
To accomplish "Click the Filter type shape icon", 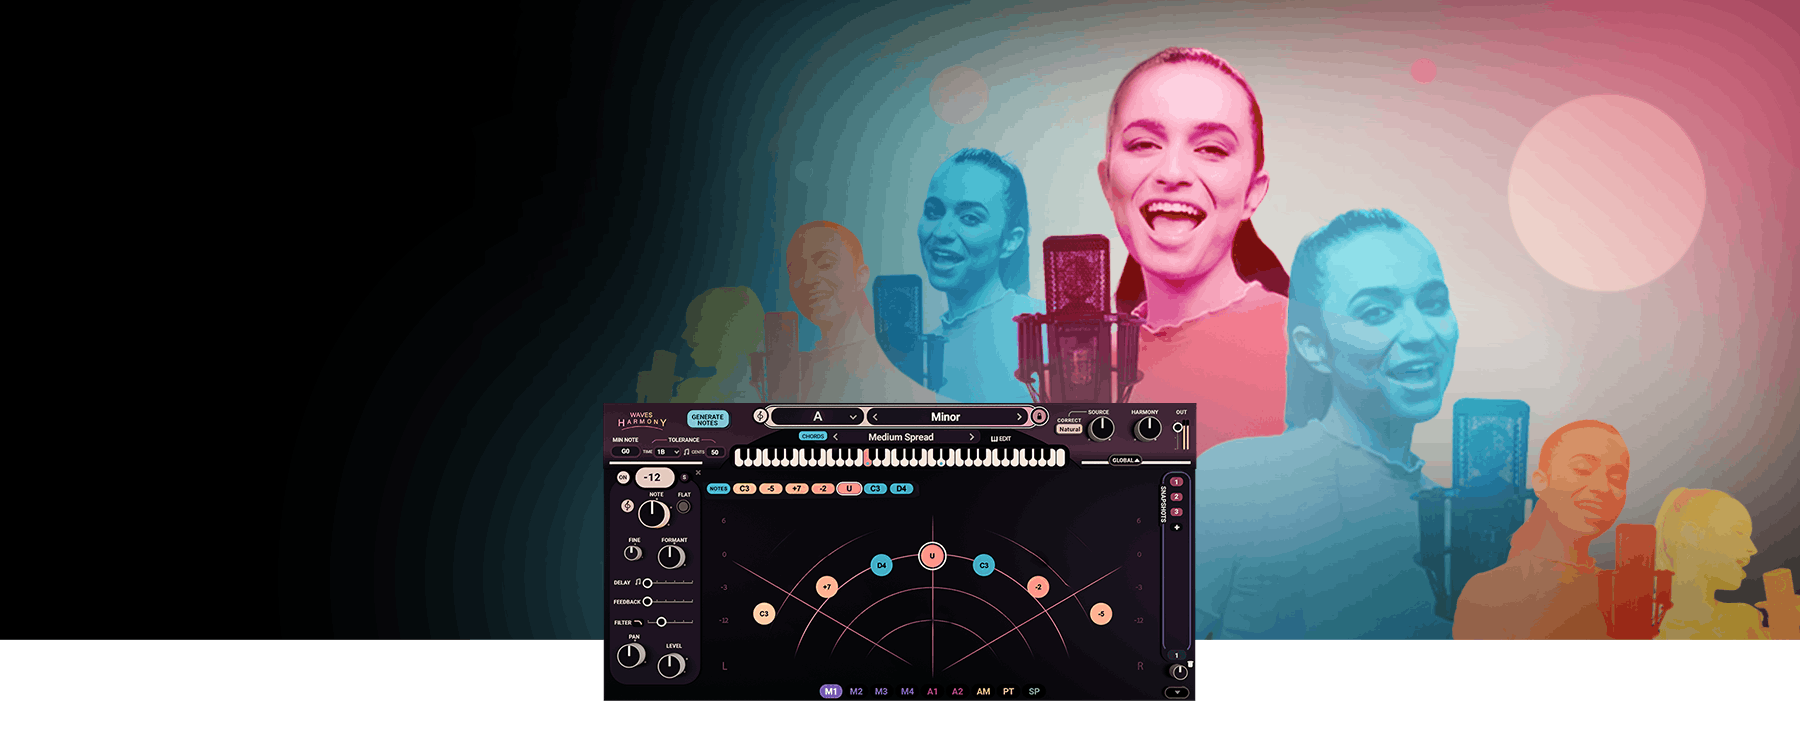I will pyautogui.click(x=638, y=622).
